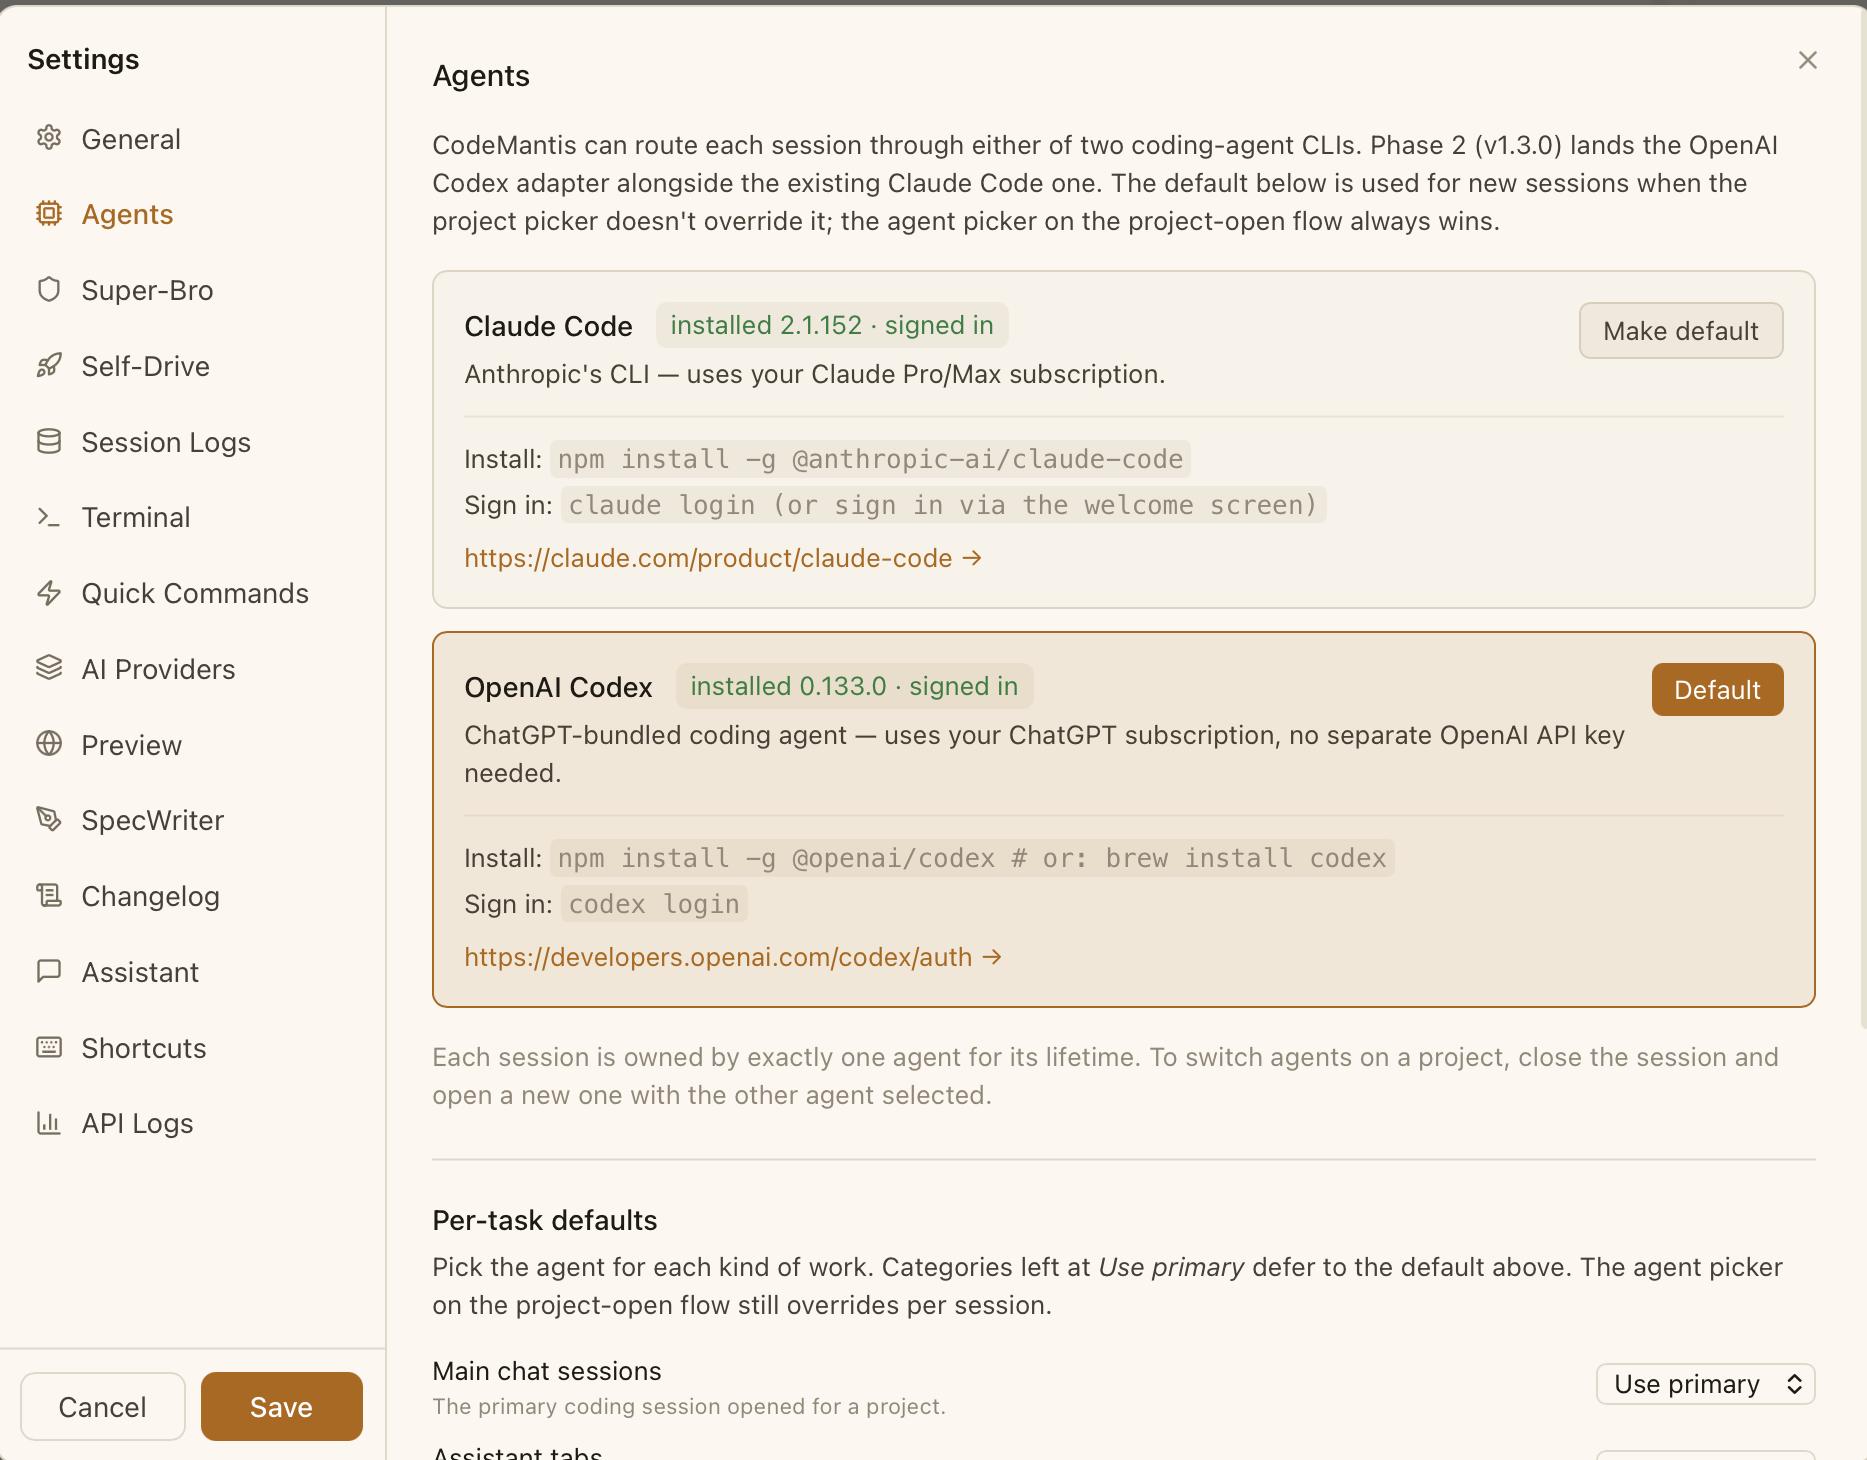Click the Claude Code npm install command
Screen dimensions: 1867x1460
coord(870,459)
